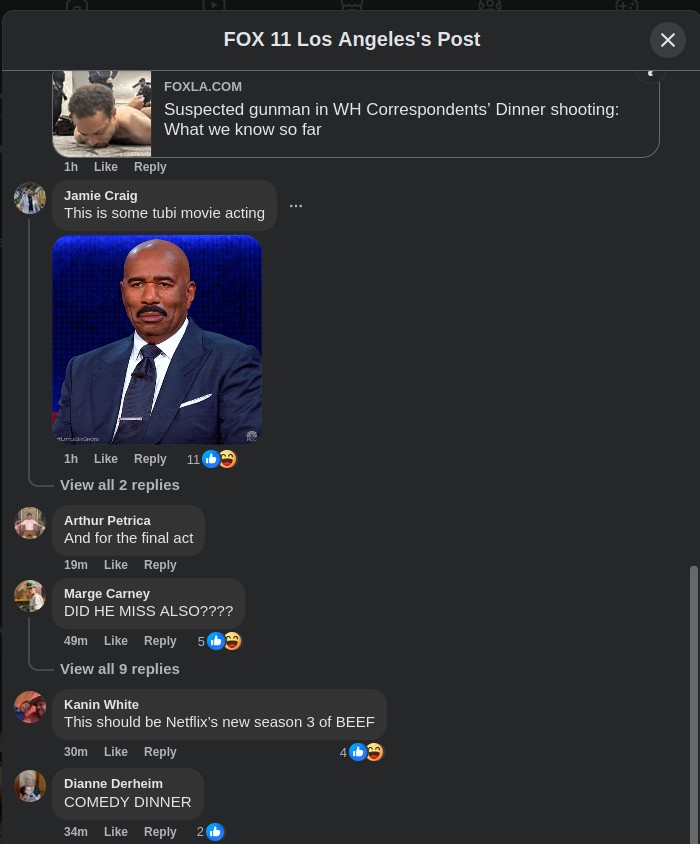The image size is (700, 844).
Task: Like Jamie Craig's tubi movie comment
Action: coord(106,459)
